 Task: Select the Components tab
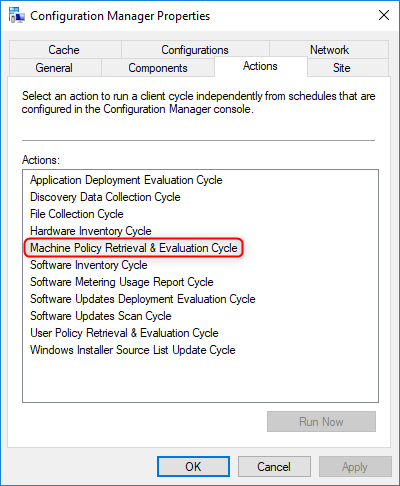pyautogui.click(x=158, y=68)
